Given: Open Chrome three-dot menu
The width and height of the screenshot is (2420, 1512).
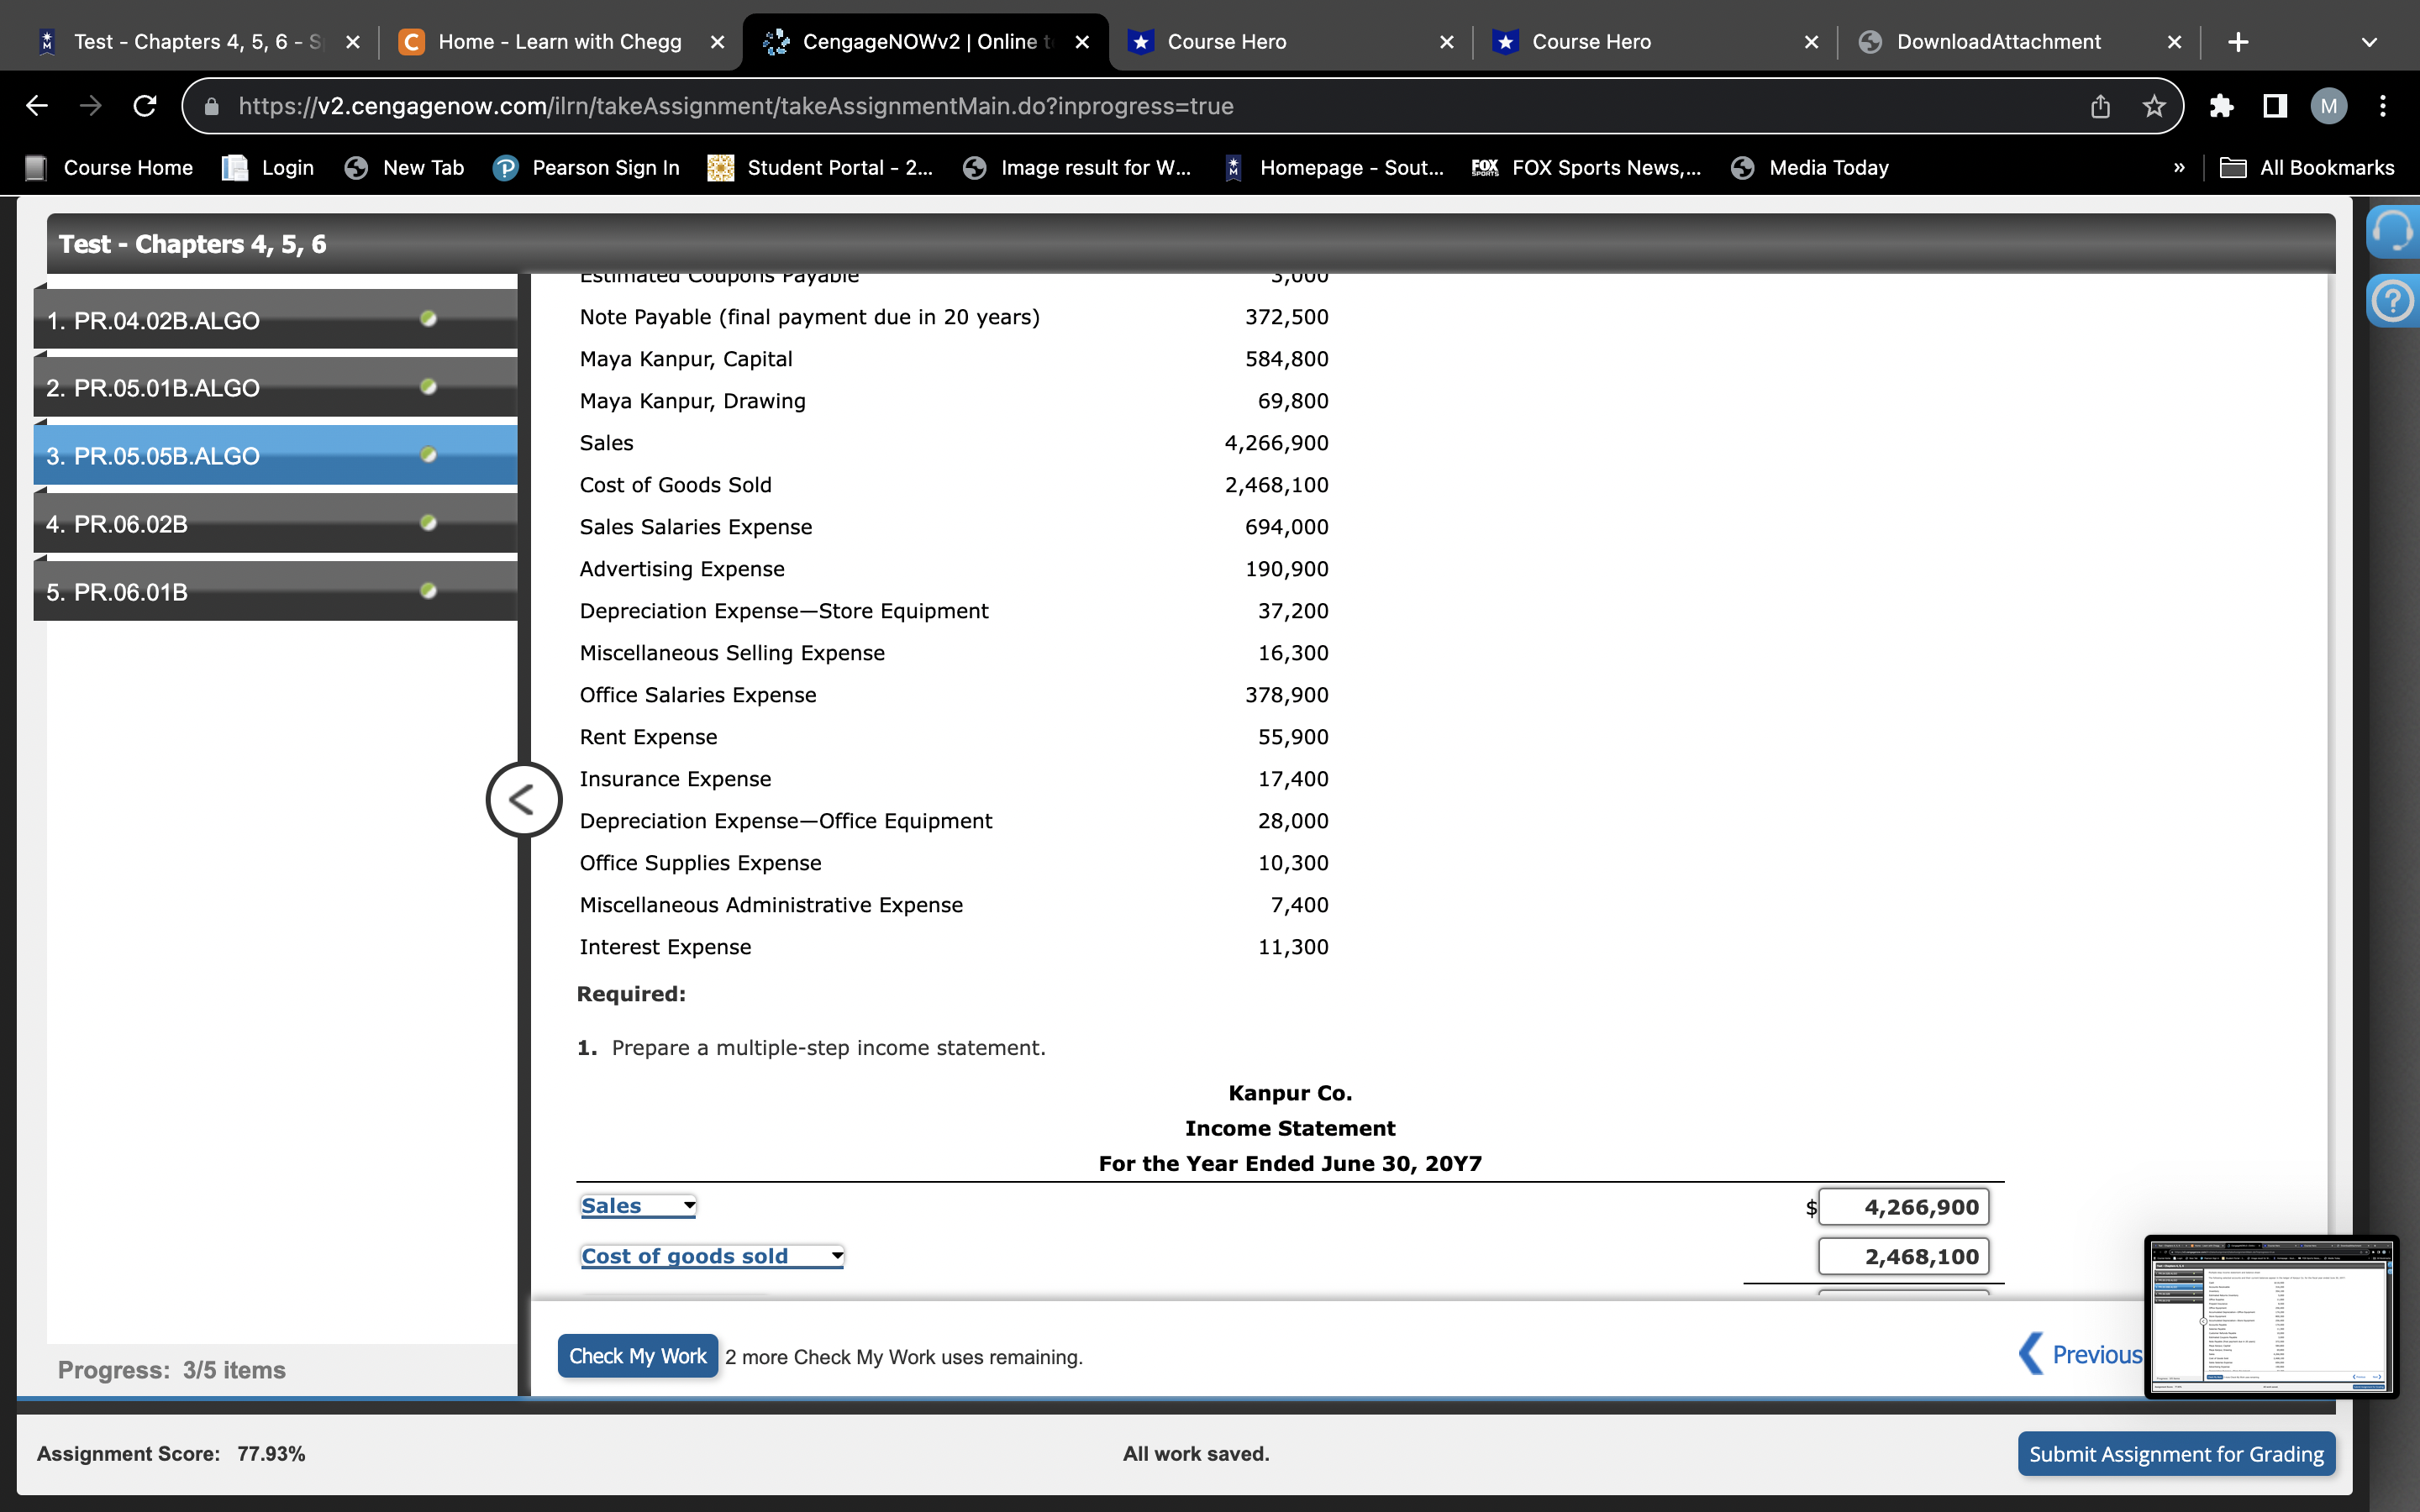Looking at the screenshot, I should pos(2383,106).
